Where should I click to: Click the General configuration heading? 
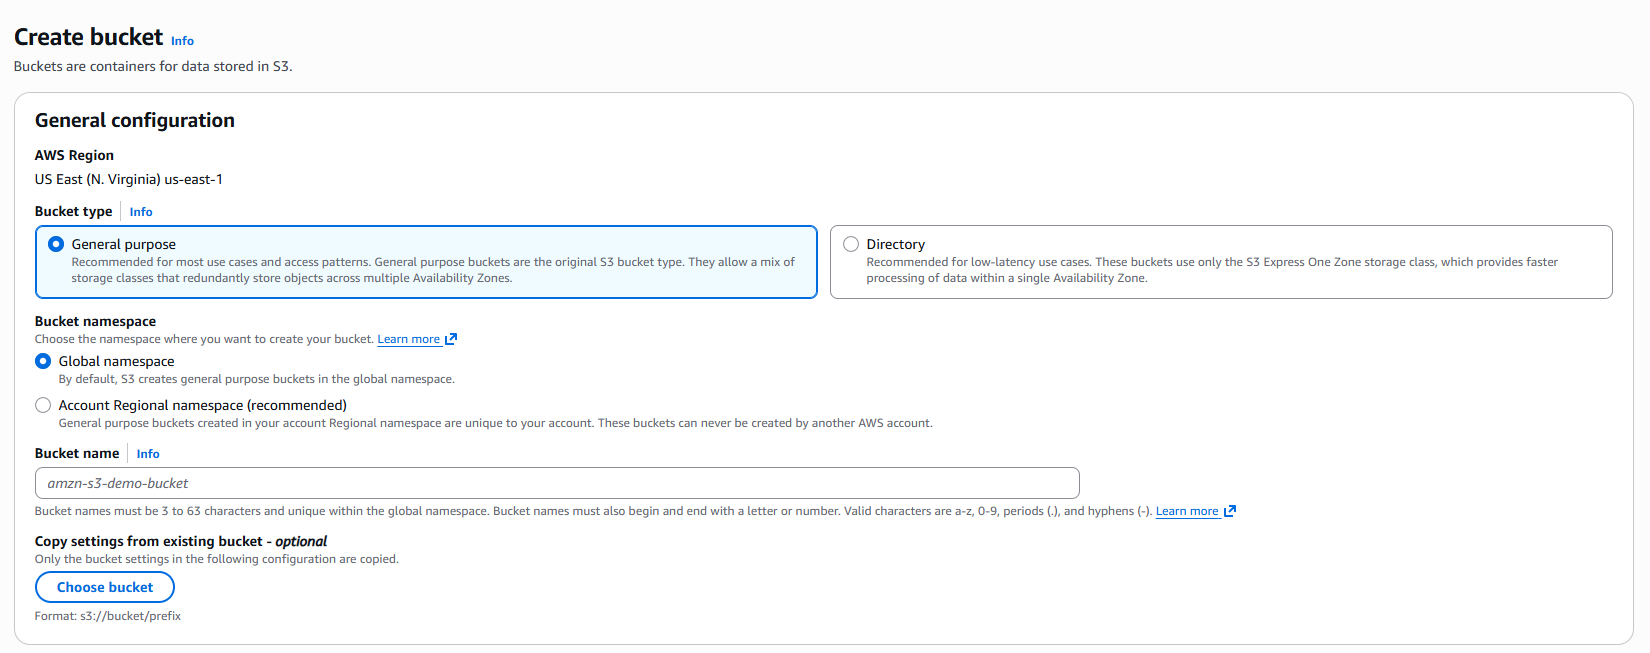(135, 120)
